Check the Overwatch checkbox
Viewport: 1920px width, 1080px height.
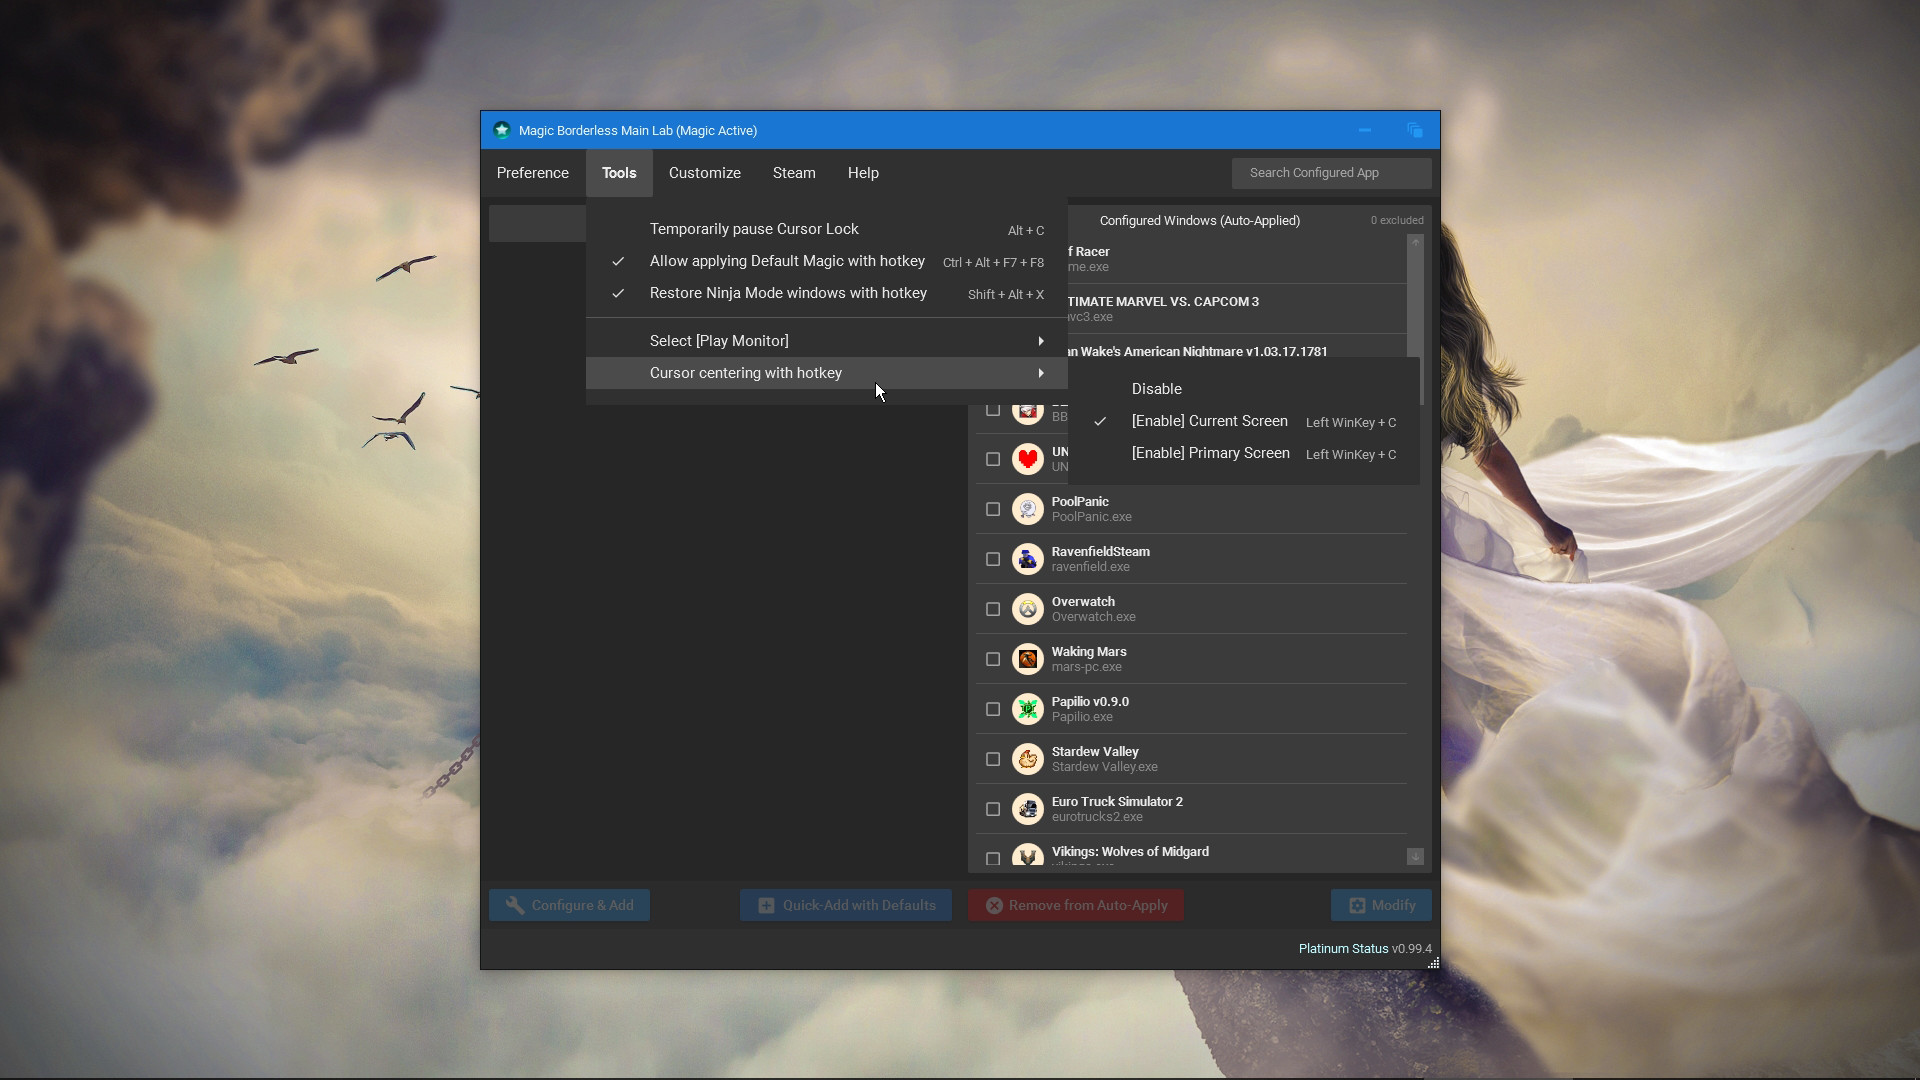click(x=992, y=608)
